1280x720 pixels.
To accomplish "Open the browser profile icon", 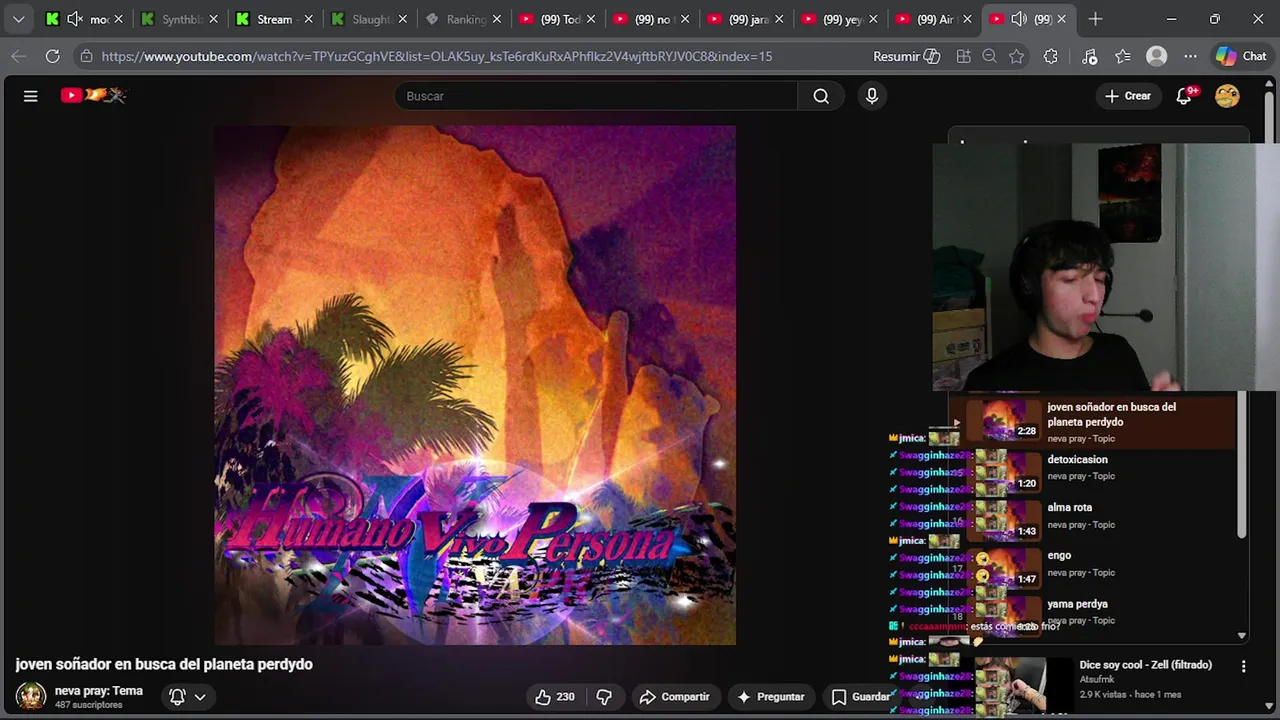I will click(1157, 56).
